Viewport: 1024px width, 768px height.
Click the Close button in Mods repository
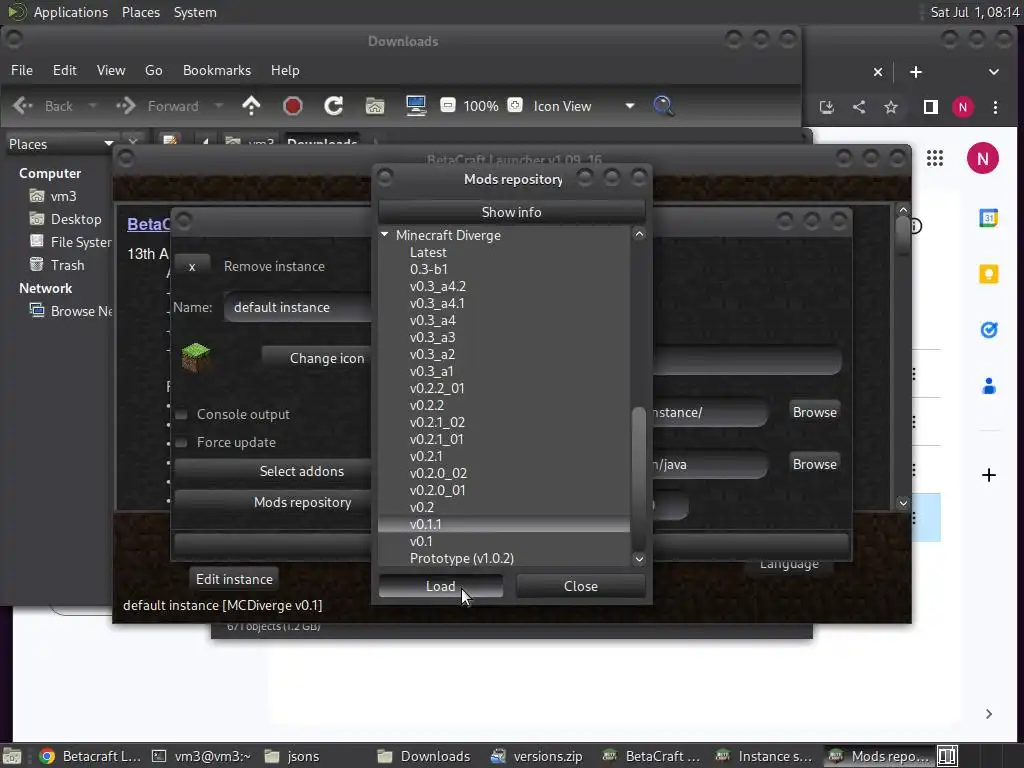point(581,586)
